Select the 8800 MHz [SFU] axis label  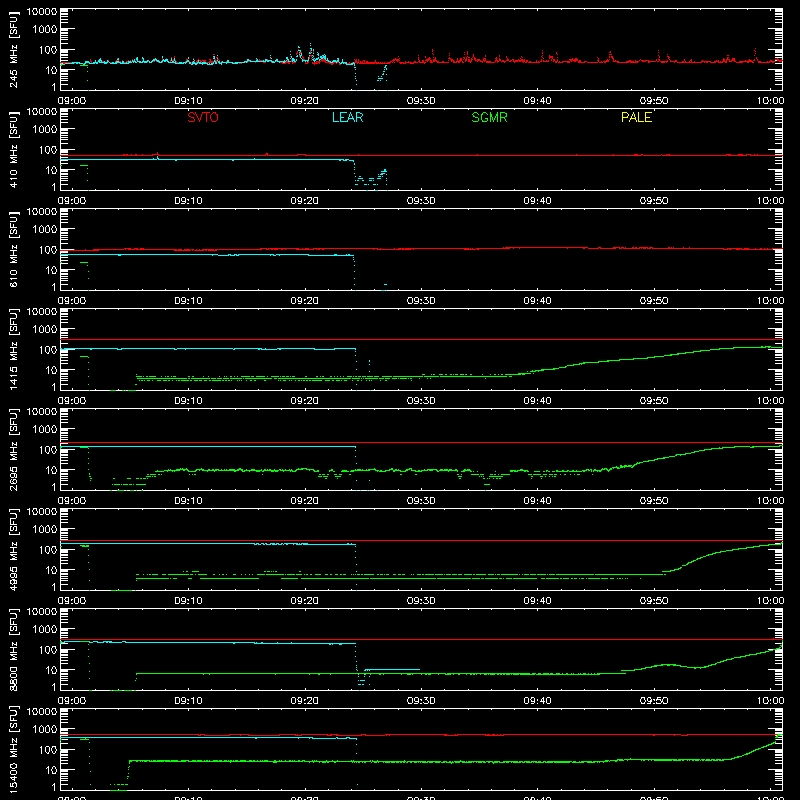[x=13, y=649]
